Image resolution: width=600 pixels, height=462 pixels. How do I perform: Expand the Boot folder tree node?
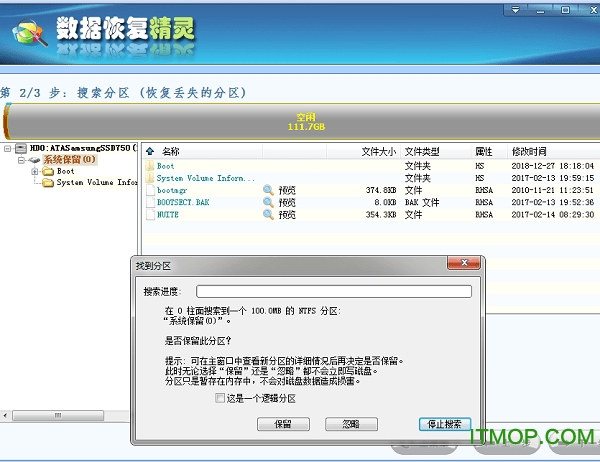coord(35,171)
